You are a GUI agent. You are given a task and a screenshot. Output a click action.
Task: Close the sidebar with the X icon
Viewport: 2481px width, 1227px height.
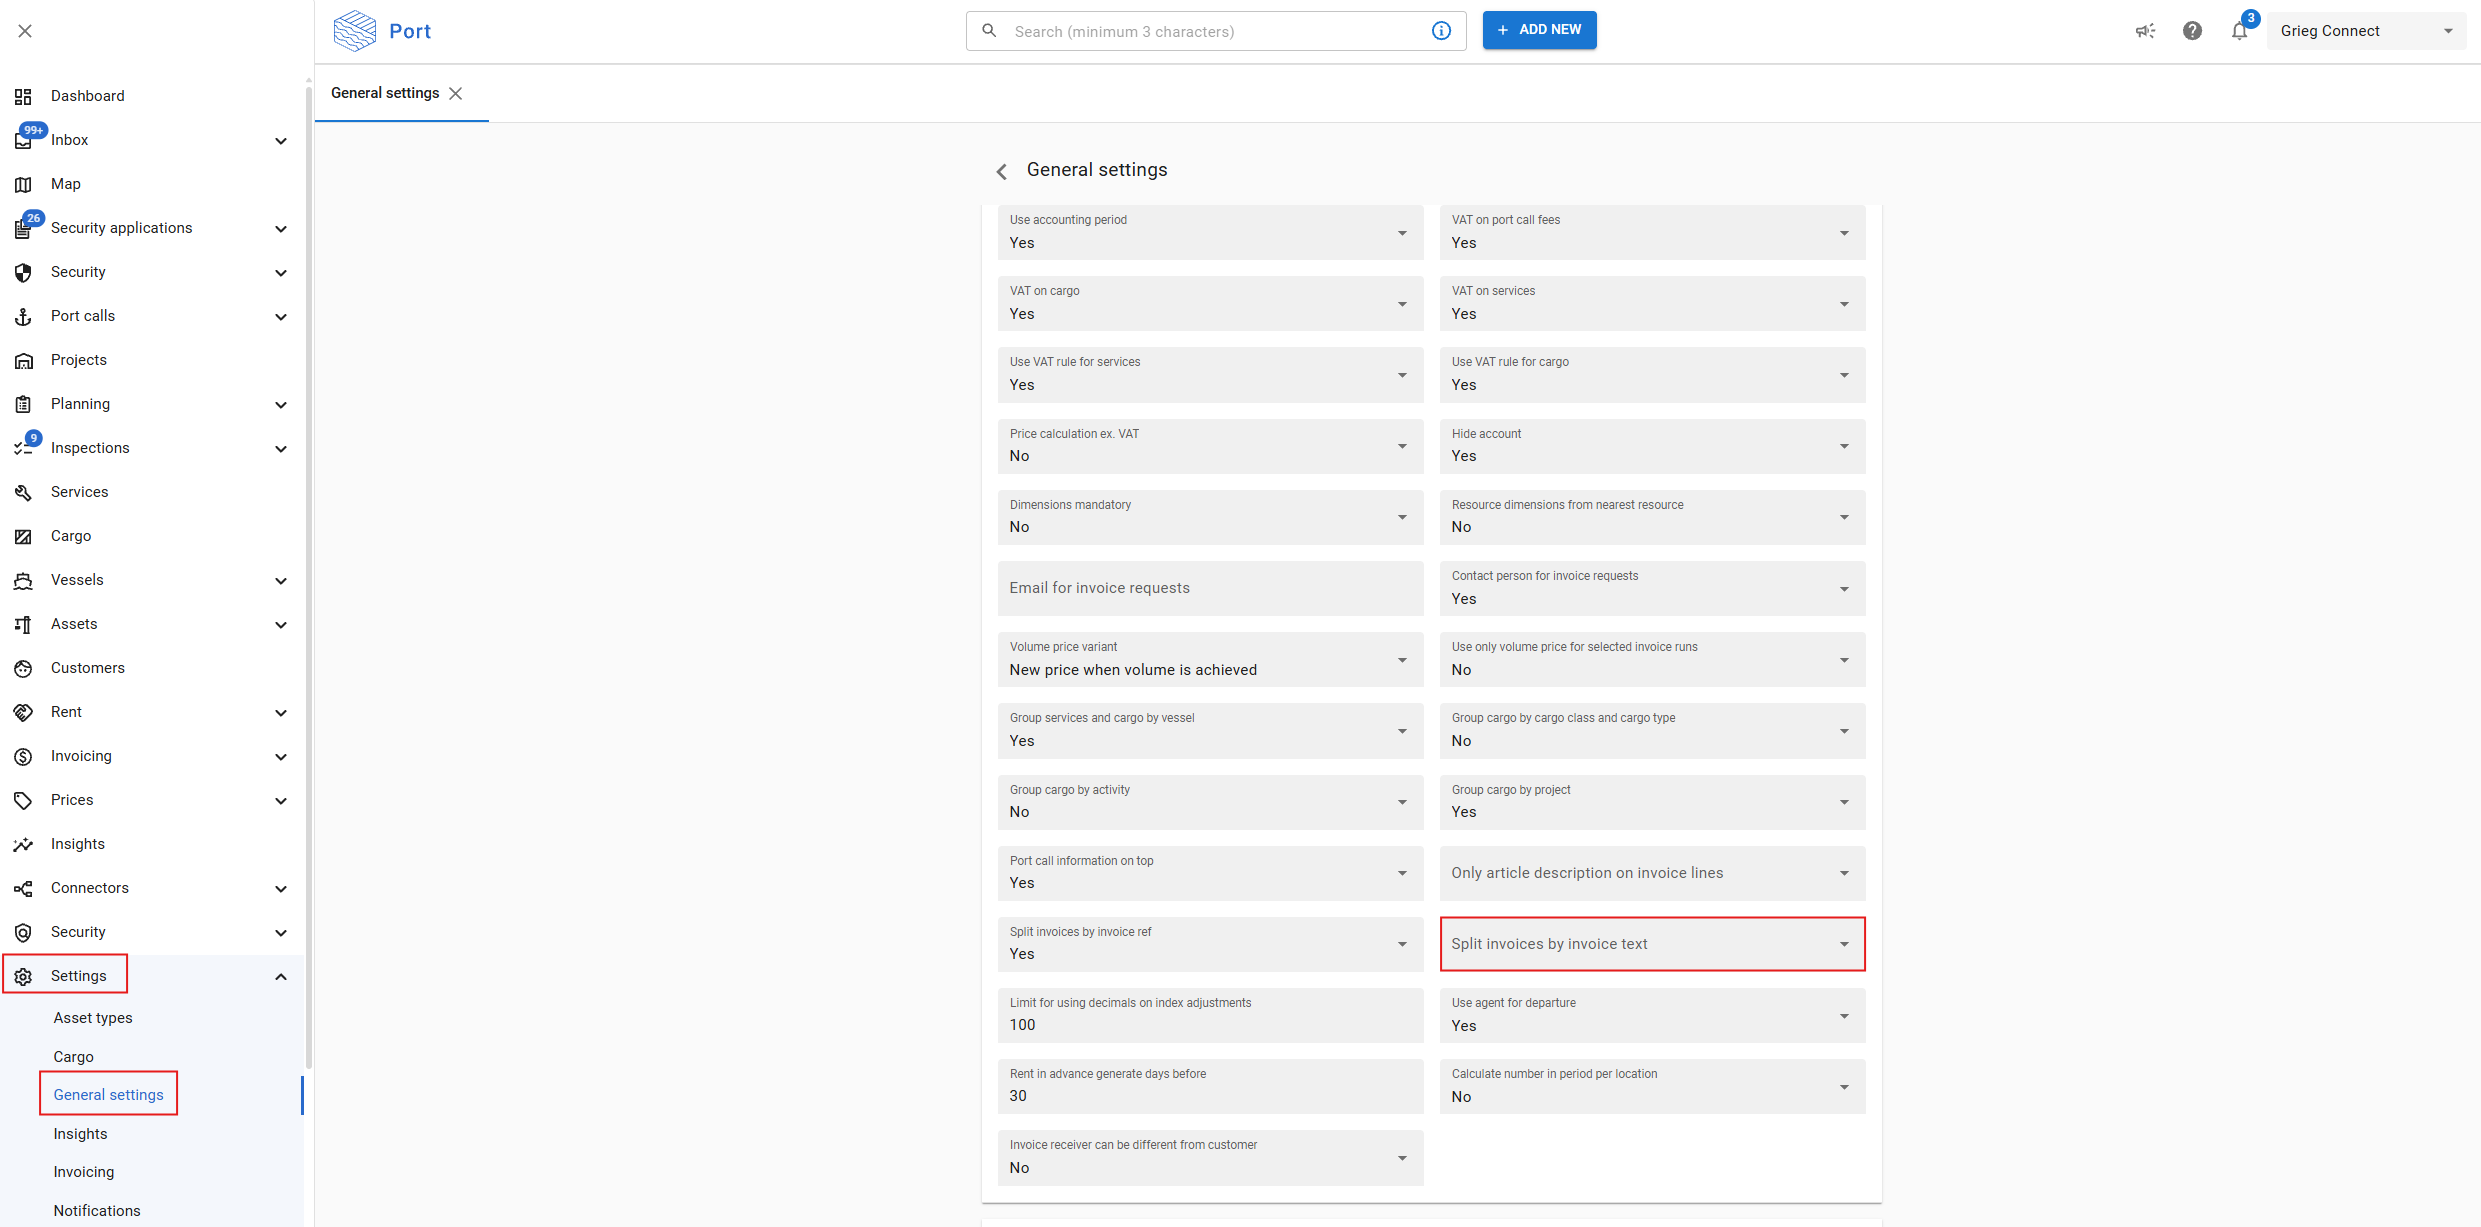click(x=25, y=31)
